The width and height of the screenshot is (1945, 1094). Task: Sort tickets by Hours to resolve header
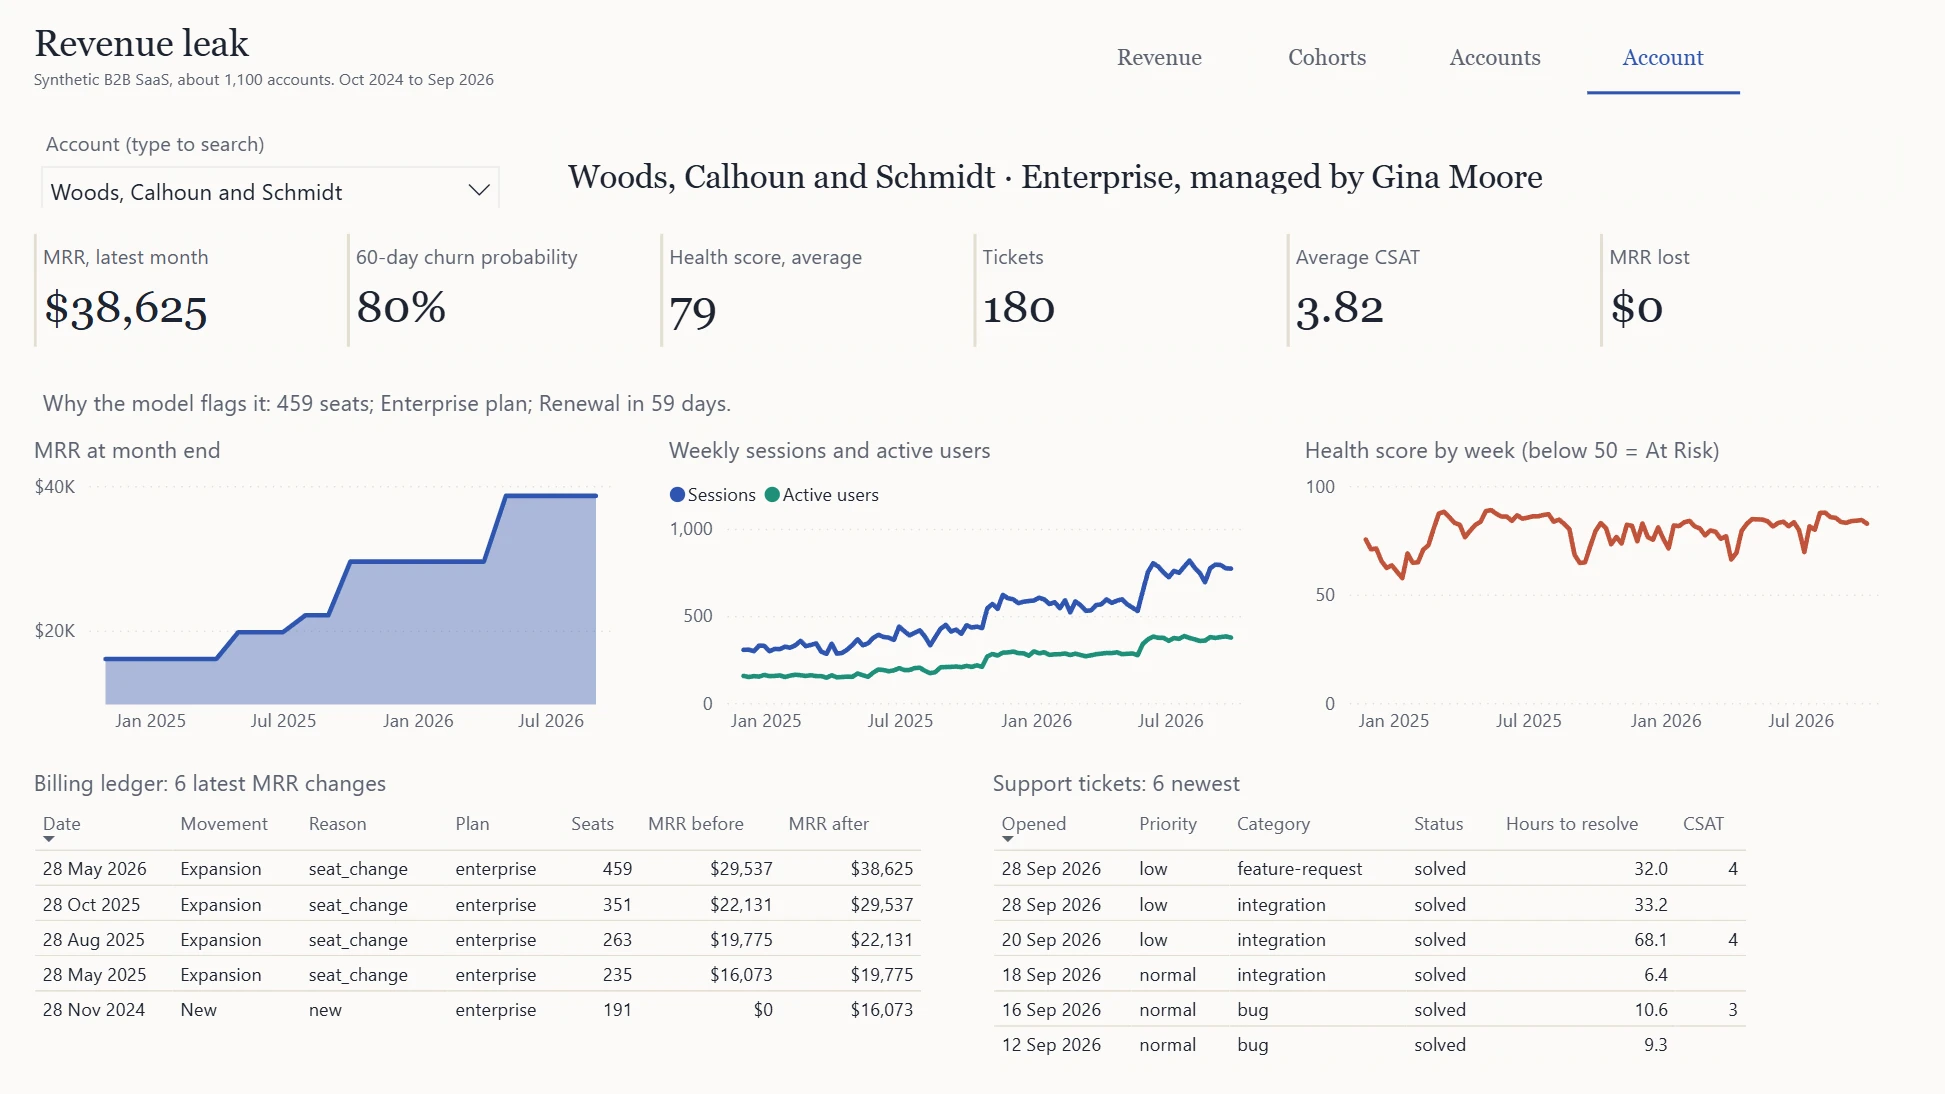click(x=1572, y=824)
